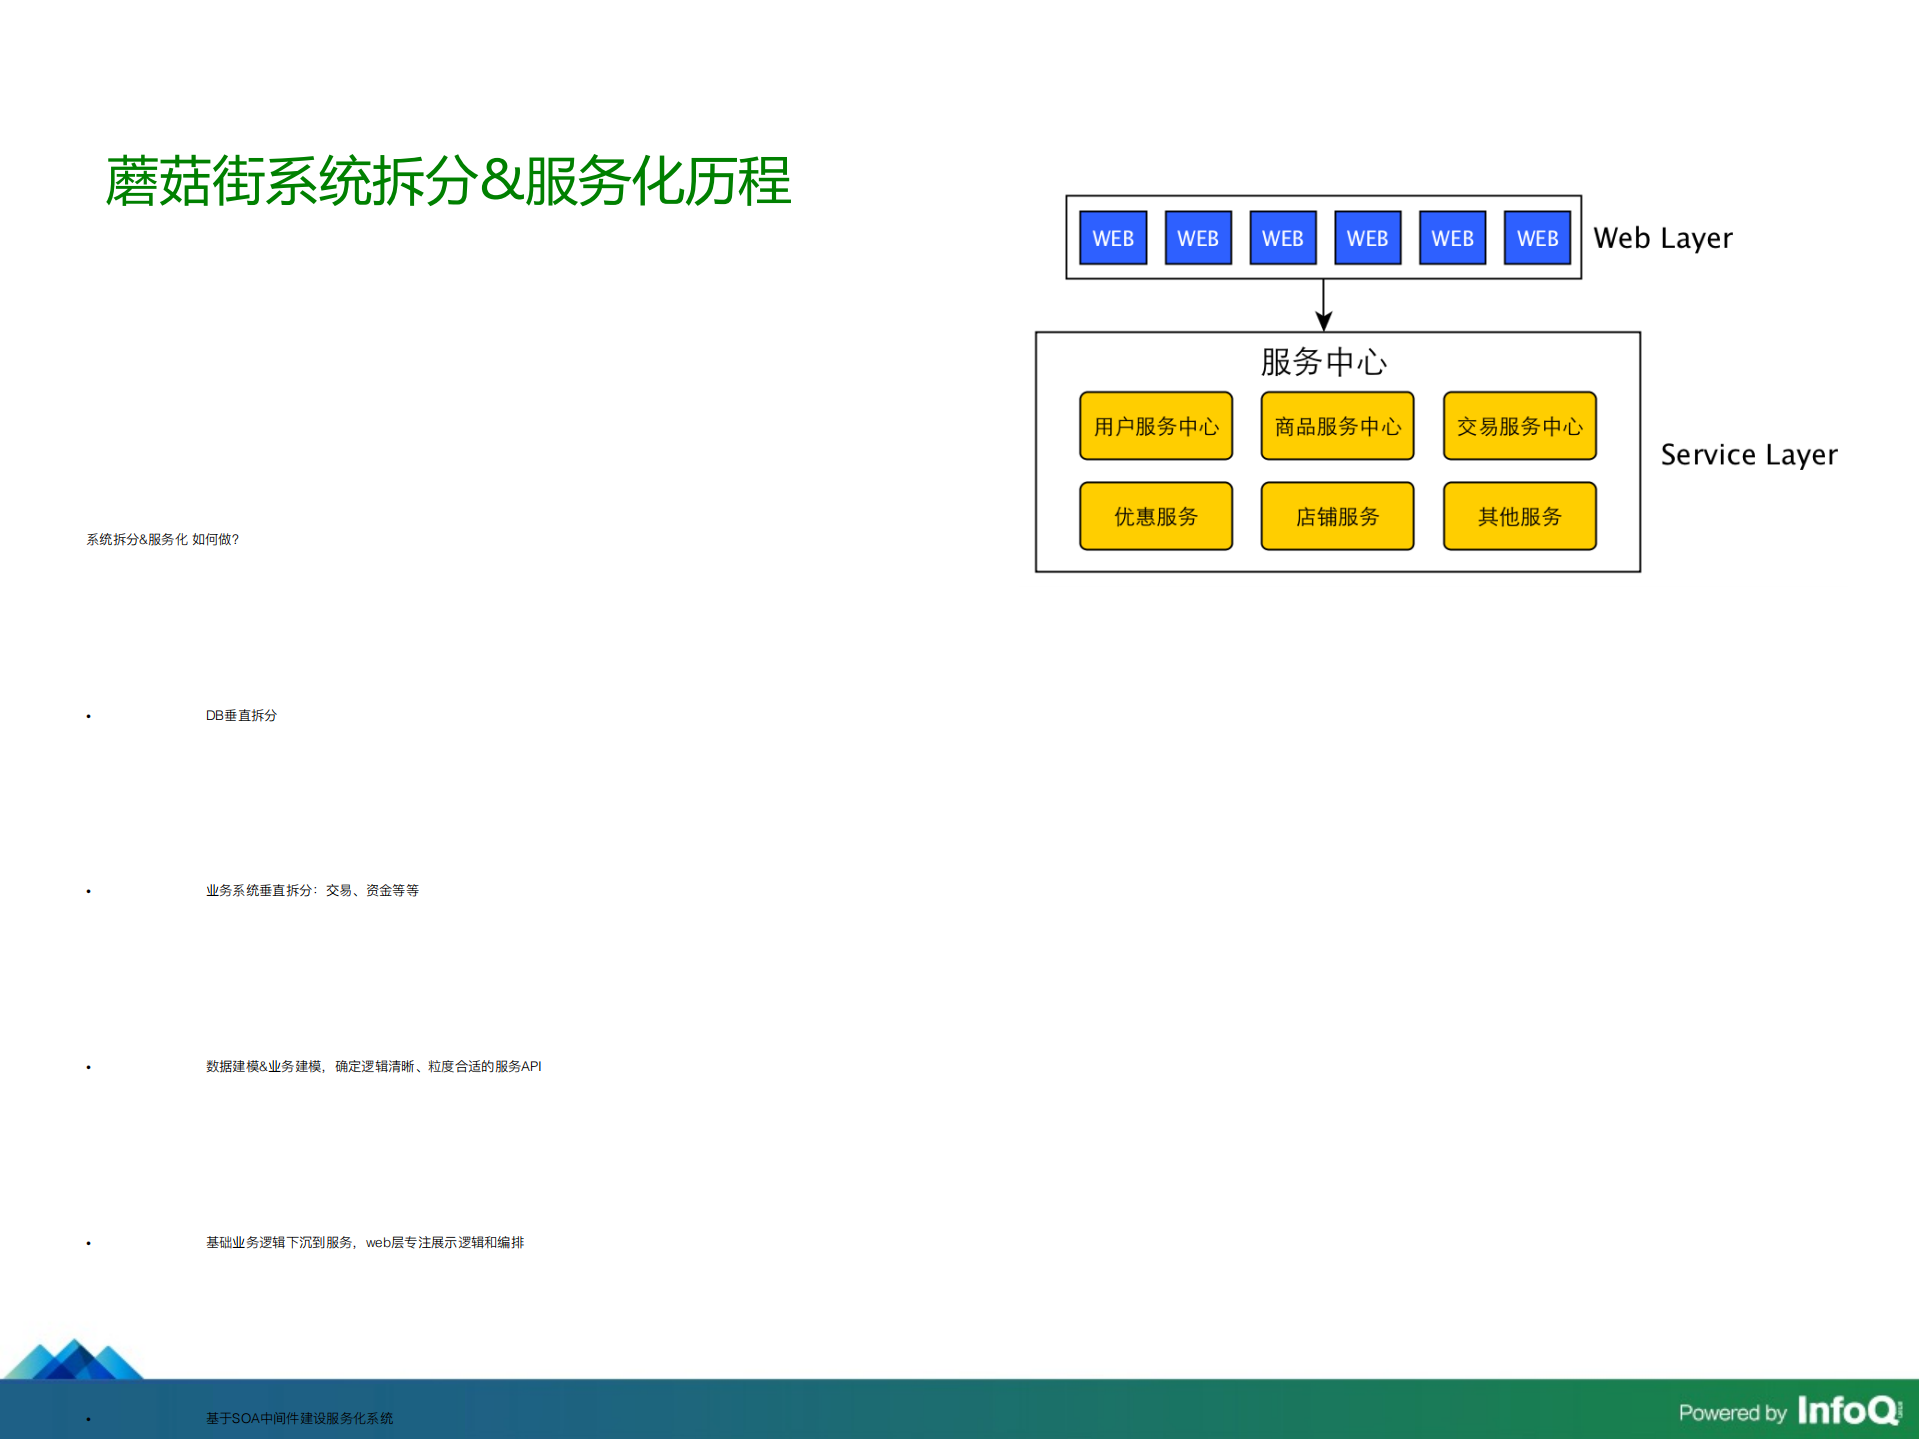Click the text 系统拆分&服务化 如何做?
The width and height of the screenshot is (1919, 1439).
click(x=163, y=539)
